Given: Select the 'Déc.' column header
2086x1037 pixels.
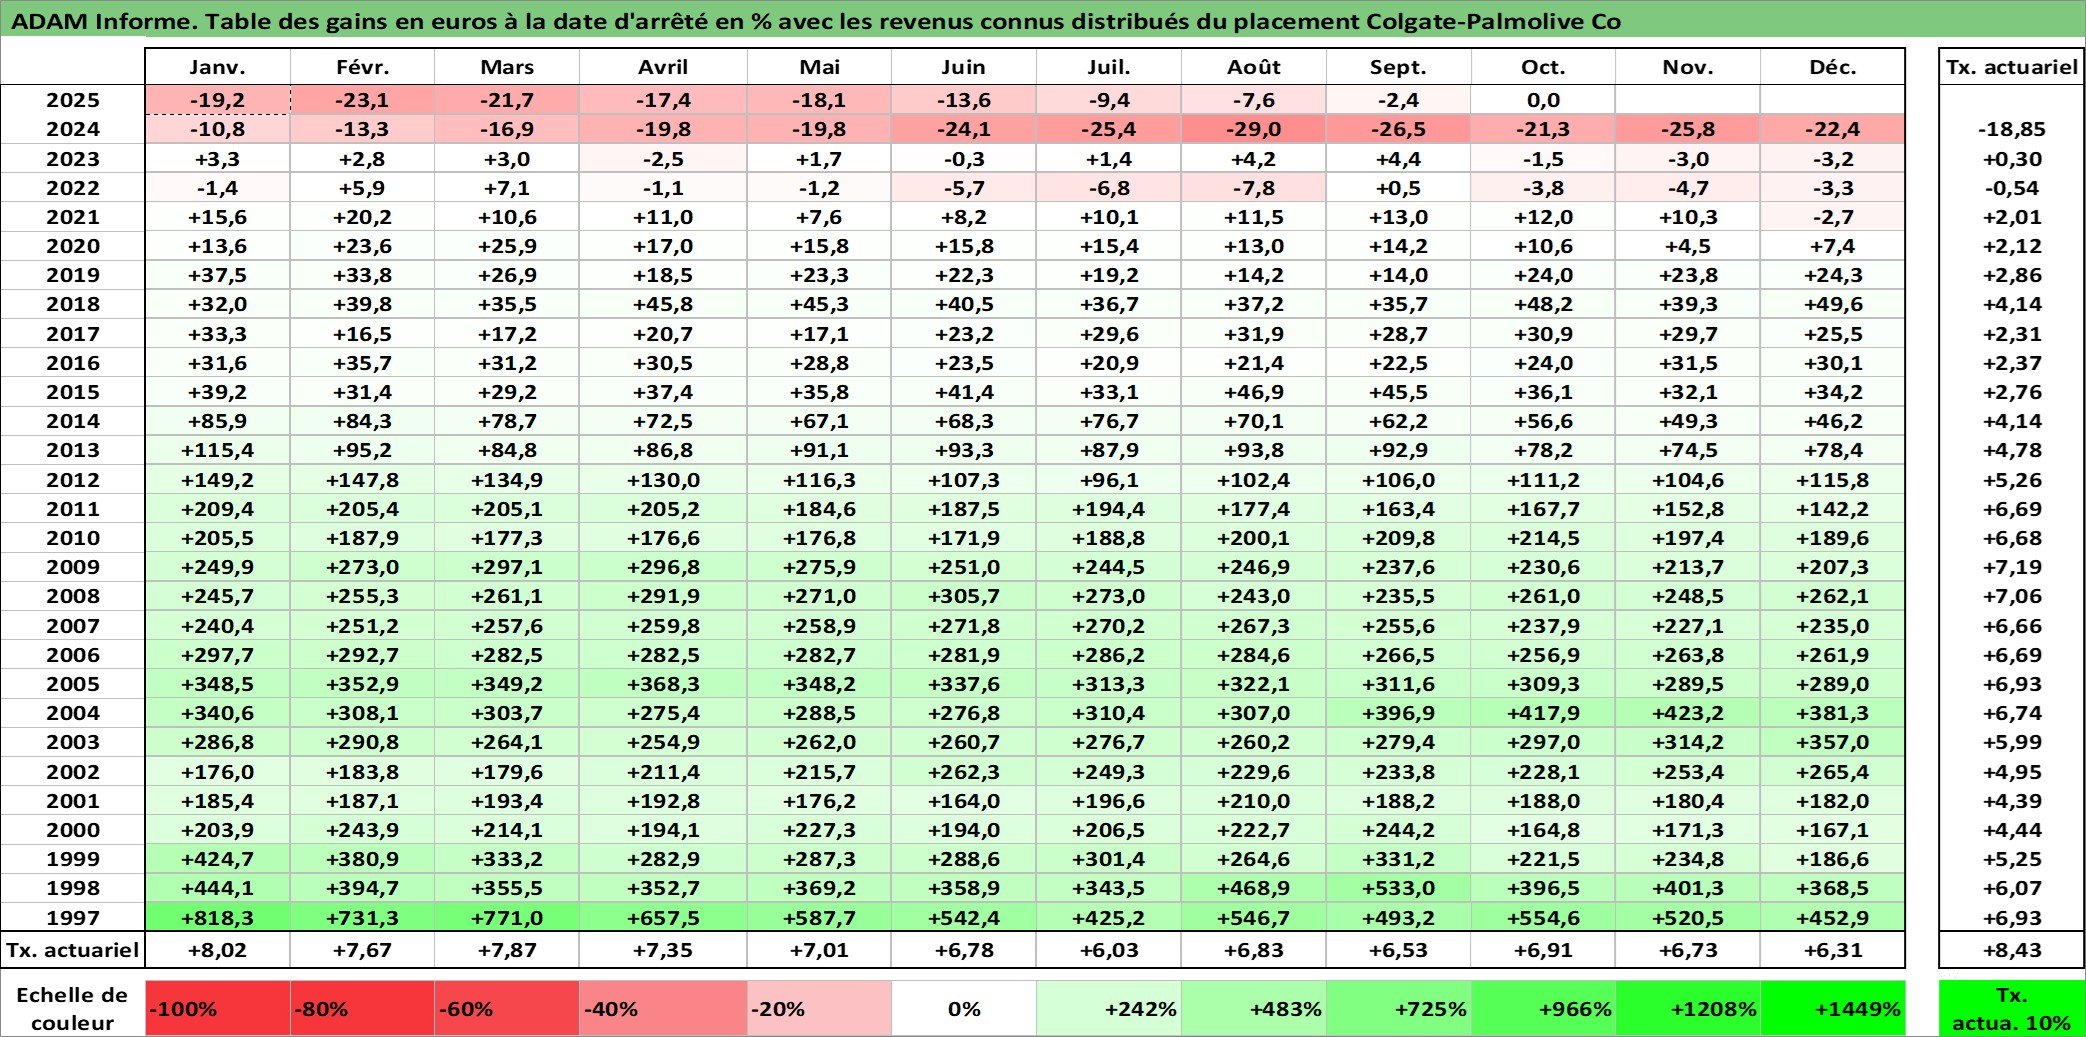Looking at the screenshot, I should (x=1832, y=67).
